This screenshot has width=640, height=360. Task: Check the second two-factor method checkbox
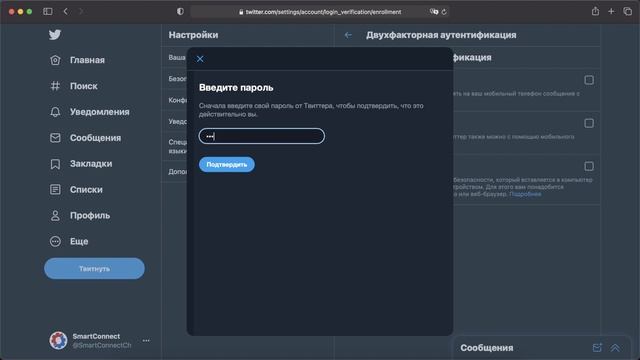coord(589,123)
